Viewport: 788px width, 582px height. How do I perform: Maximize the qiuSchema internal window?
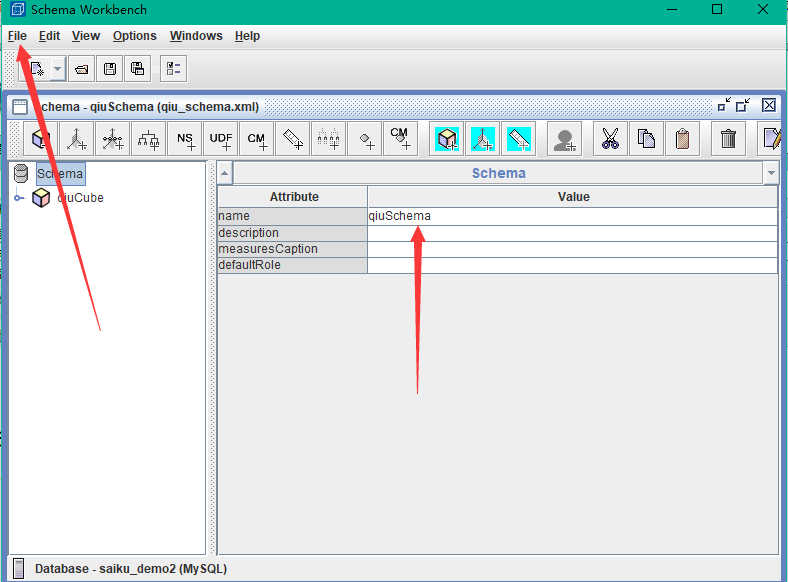coord(743,106)
